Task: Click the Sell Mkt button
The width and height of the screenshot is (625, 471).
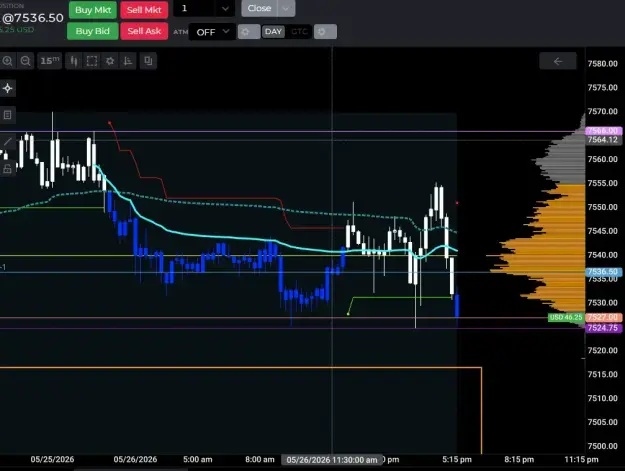Action: coord(144,10)
